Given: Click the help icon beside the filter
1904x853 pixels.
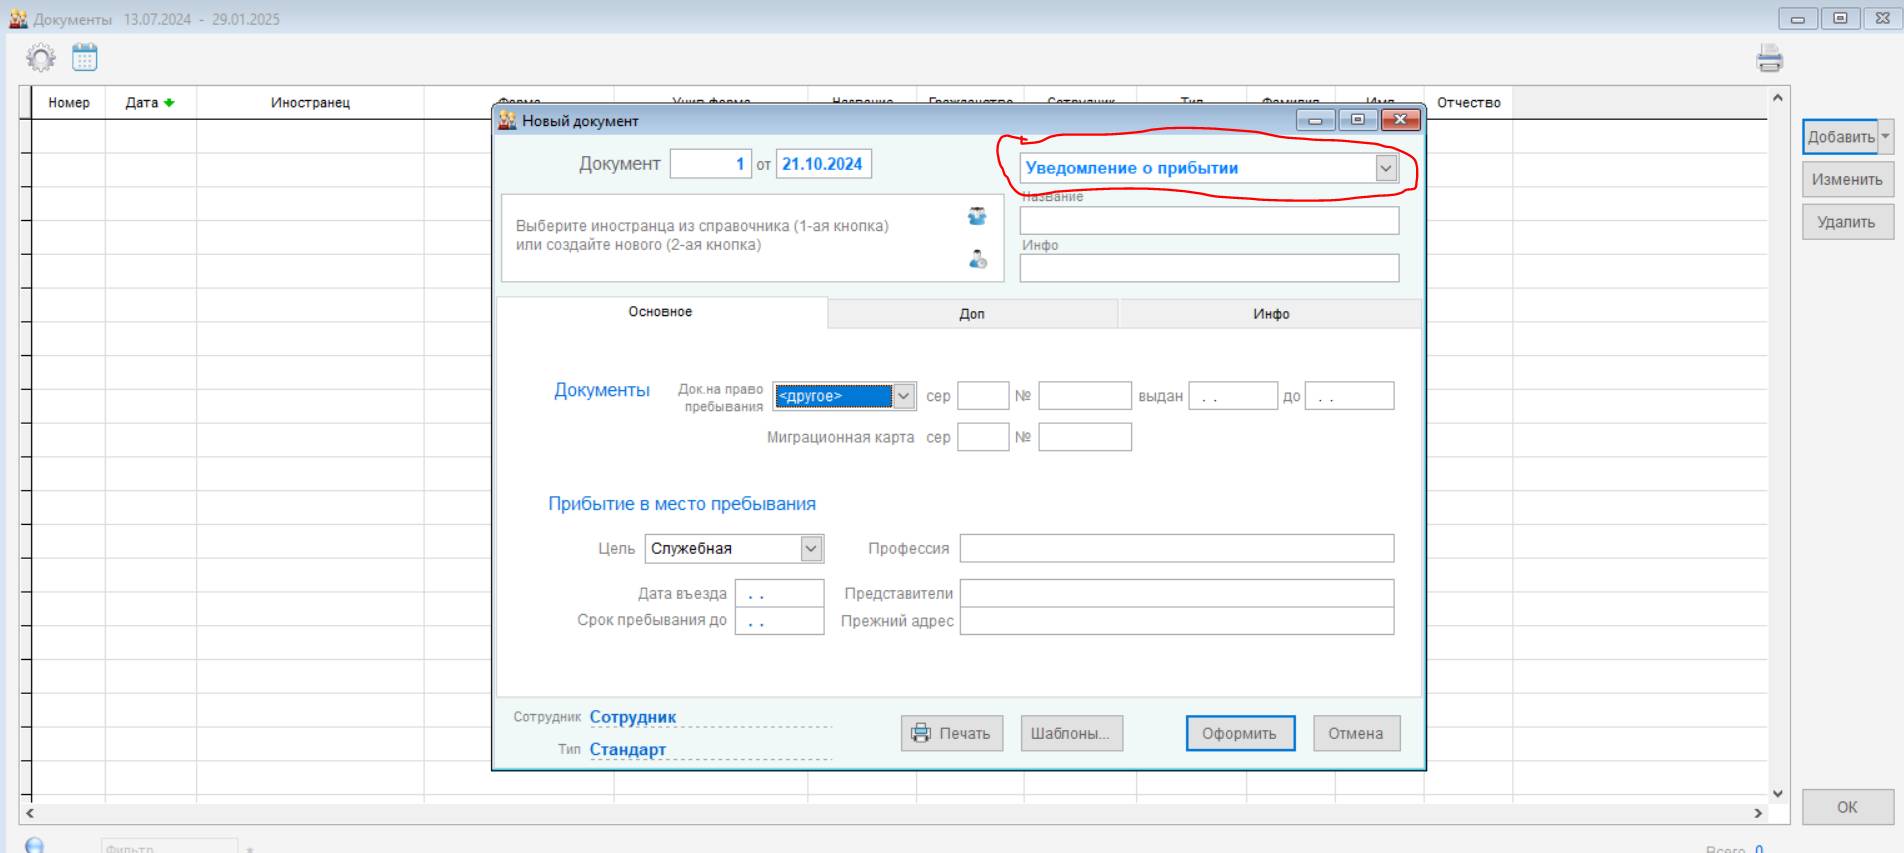Looking at the screenshot, I should pyautogui.click(x=34, y=846).
